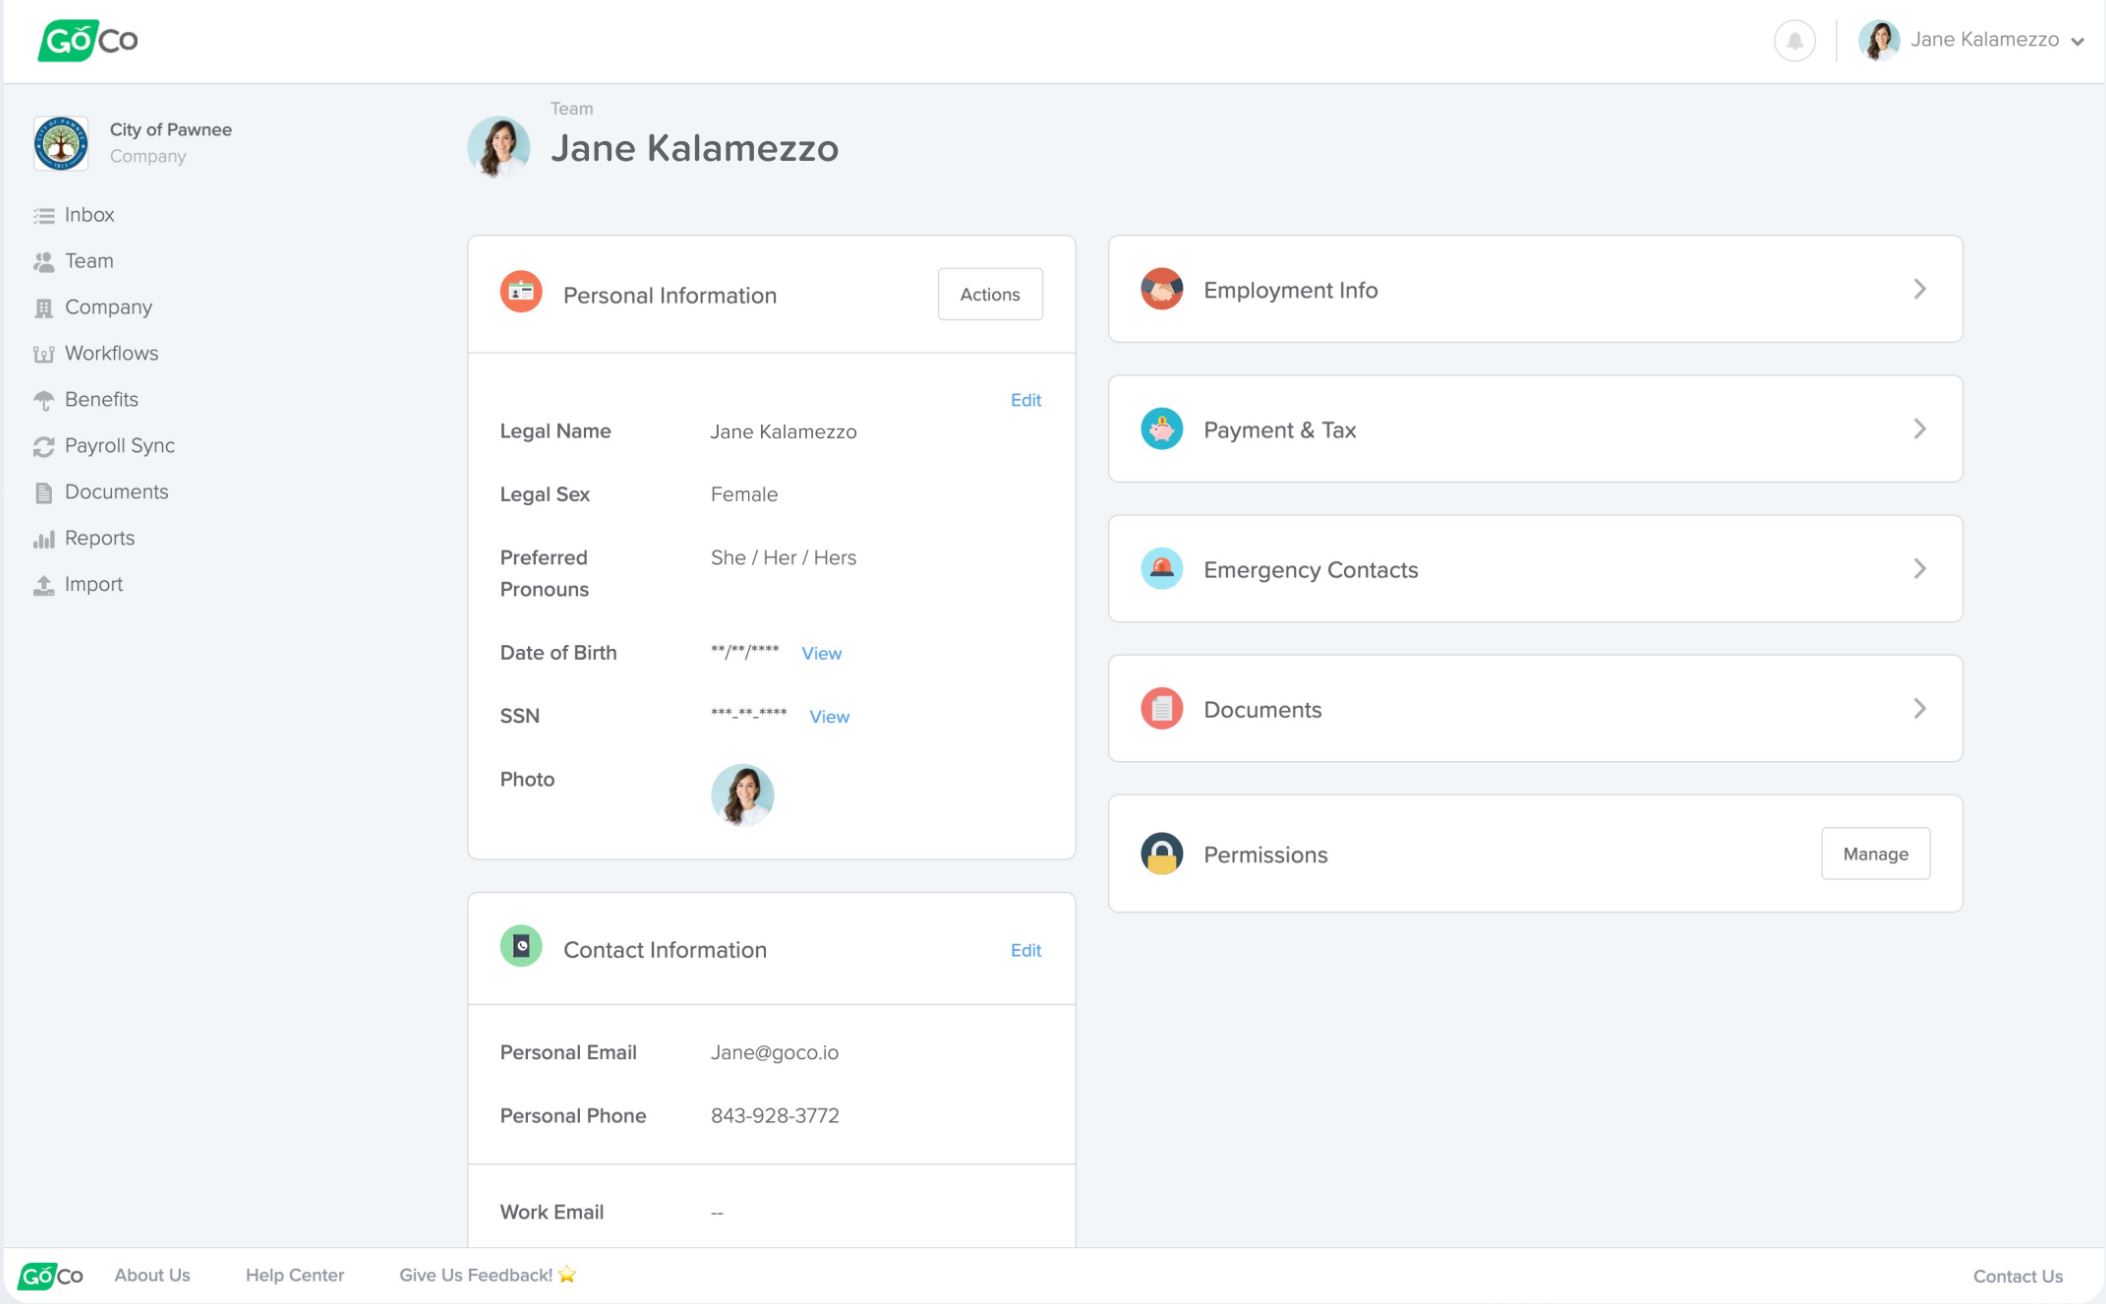The width and height of the screenshot is (2106, 1304).
Task: Open the Benefits page
Action: [101, 399]
